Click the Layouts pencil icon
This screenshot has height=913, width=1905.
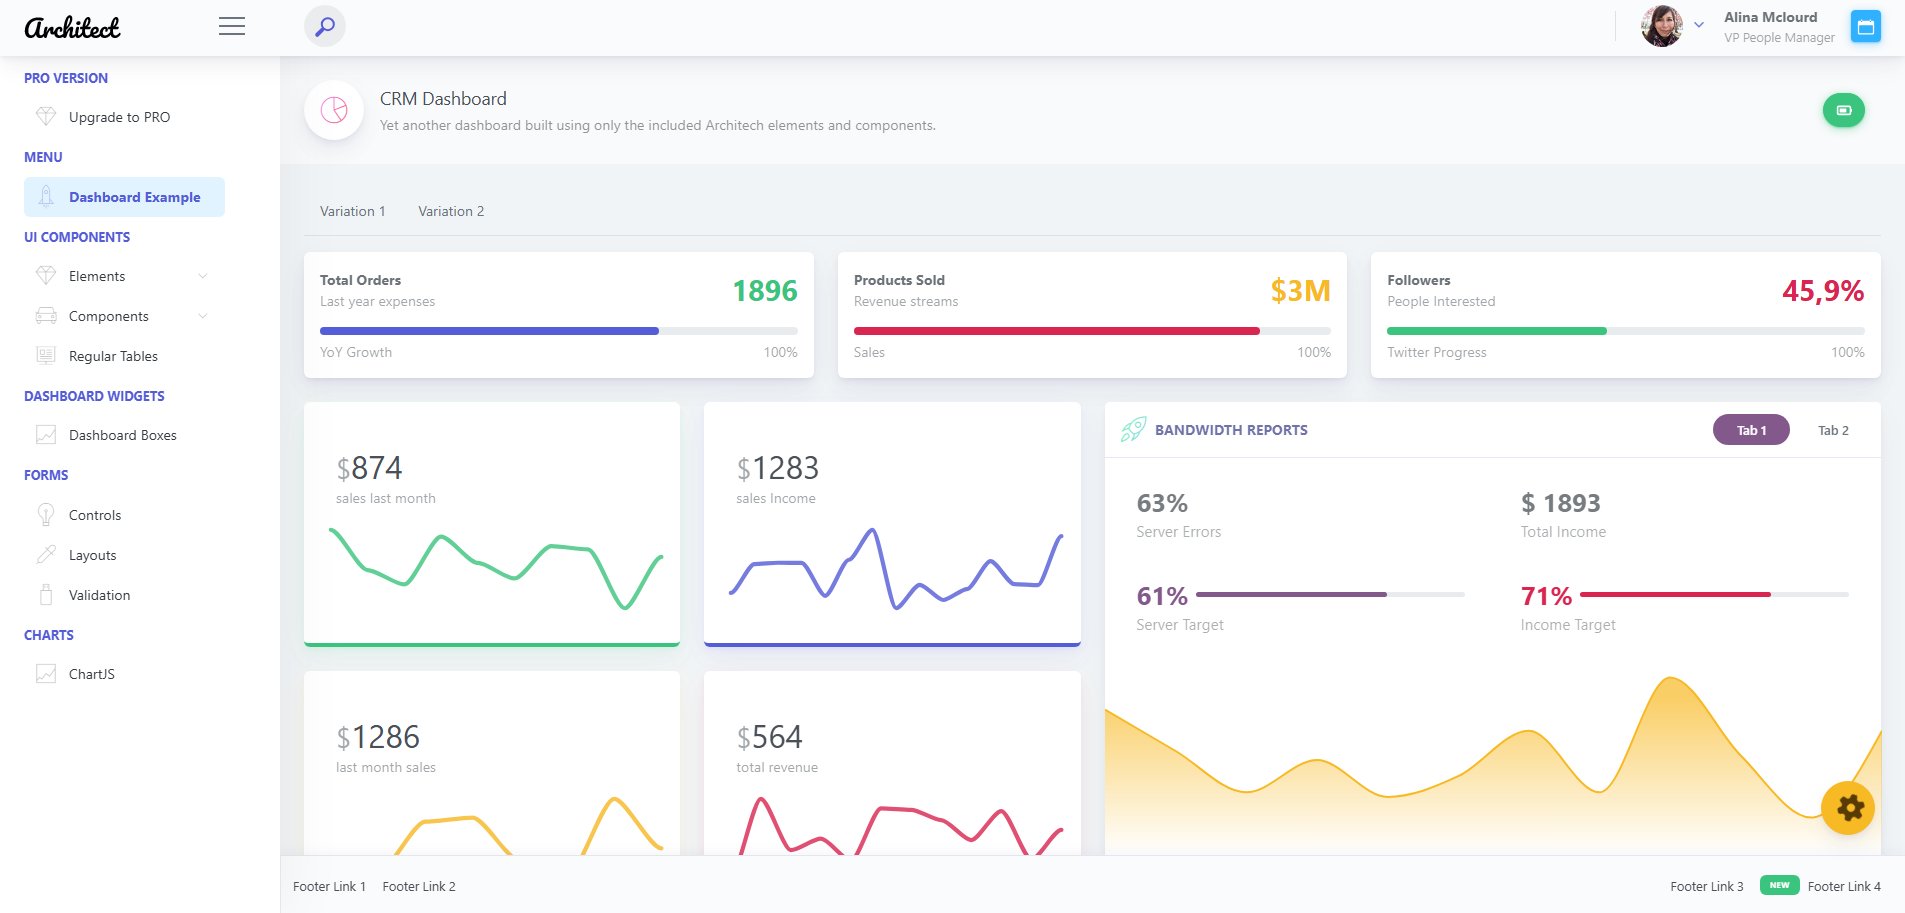[x=46, y=555]
